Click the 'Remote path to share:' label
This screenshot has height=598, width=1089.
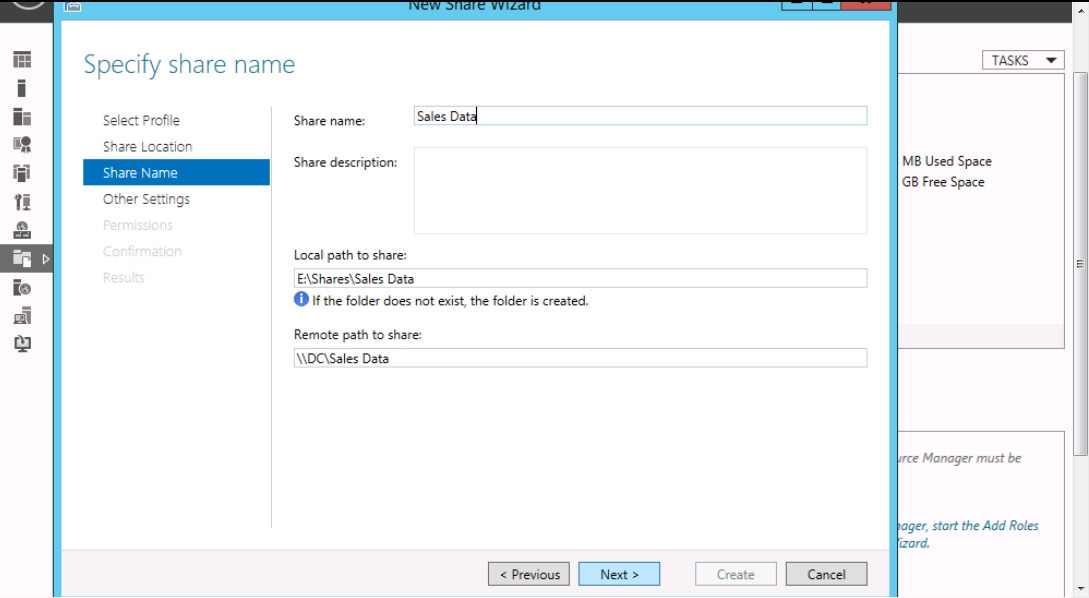358,335
